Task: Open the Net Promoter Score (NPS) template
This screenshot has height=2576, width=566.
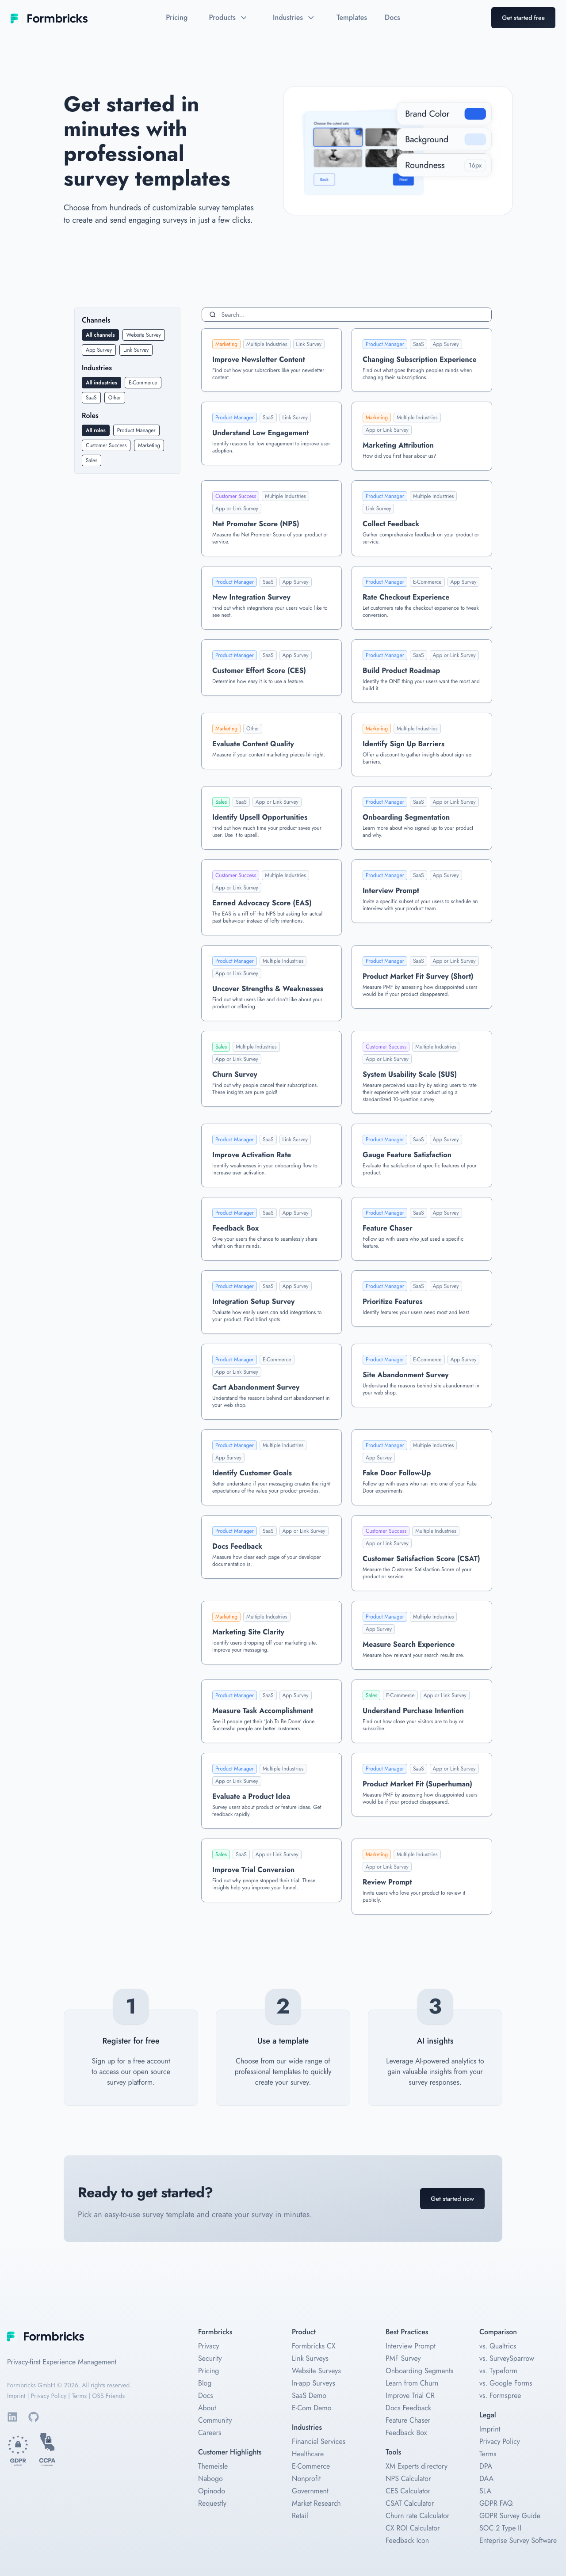Action: (271, 518)
